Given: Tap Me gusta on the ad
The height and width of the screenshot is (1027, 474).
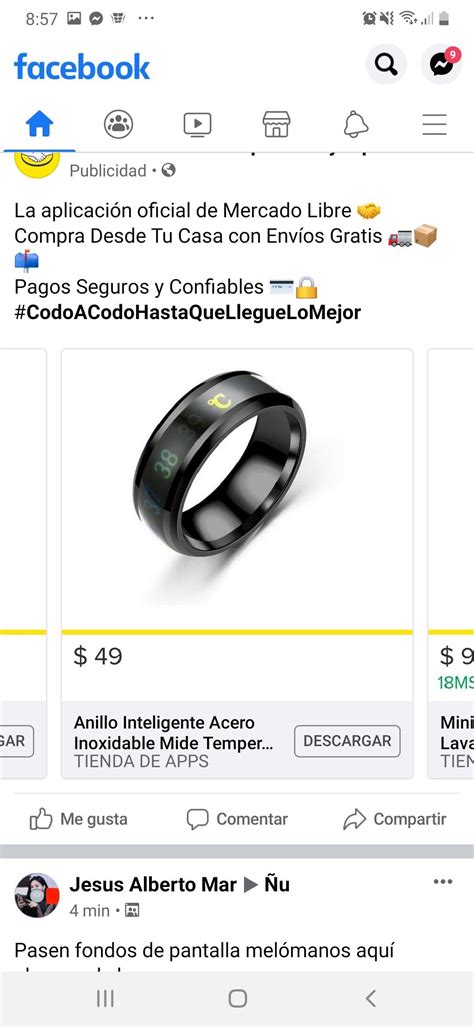Looking at the screenshot, I should 79,819.
